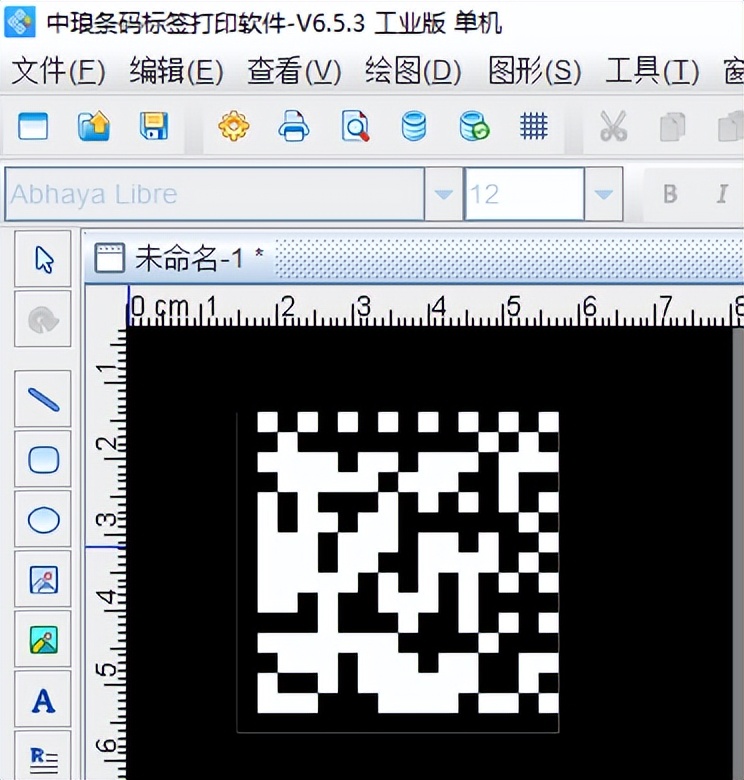Click the copy icon in toolbar

click(x=672, y=127)
